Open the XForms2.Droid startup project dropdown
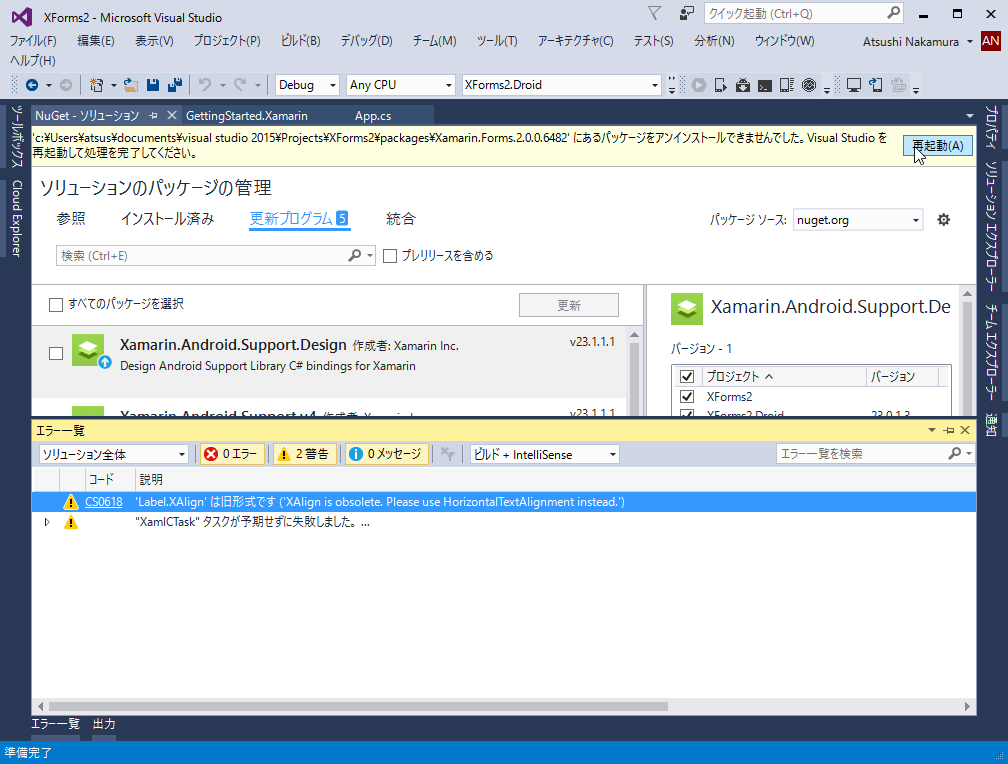1008x764 pixels. [561, 85]
